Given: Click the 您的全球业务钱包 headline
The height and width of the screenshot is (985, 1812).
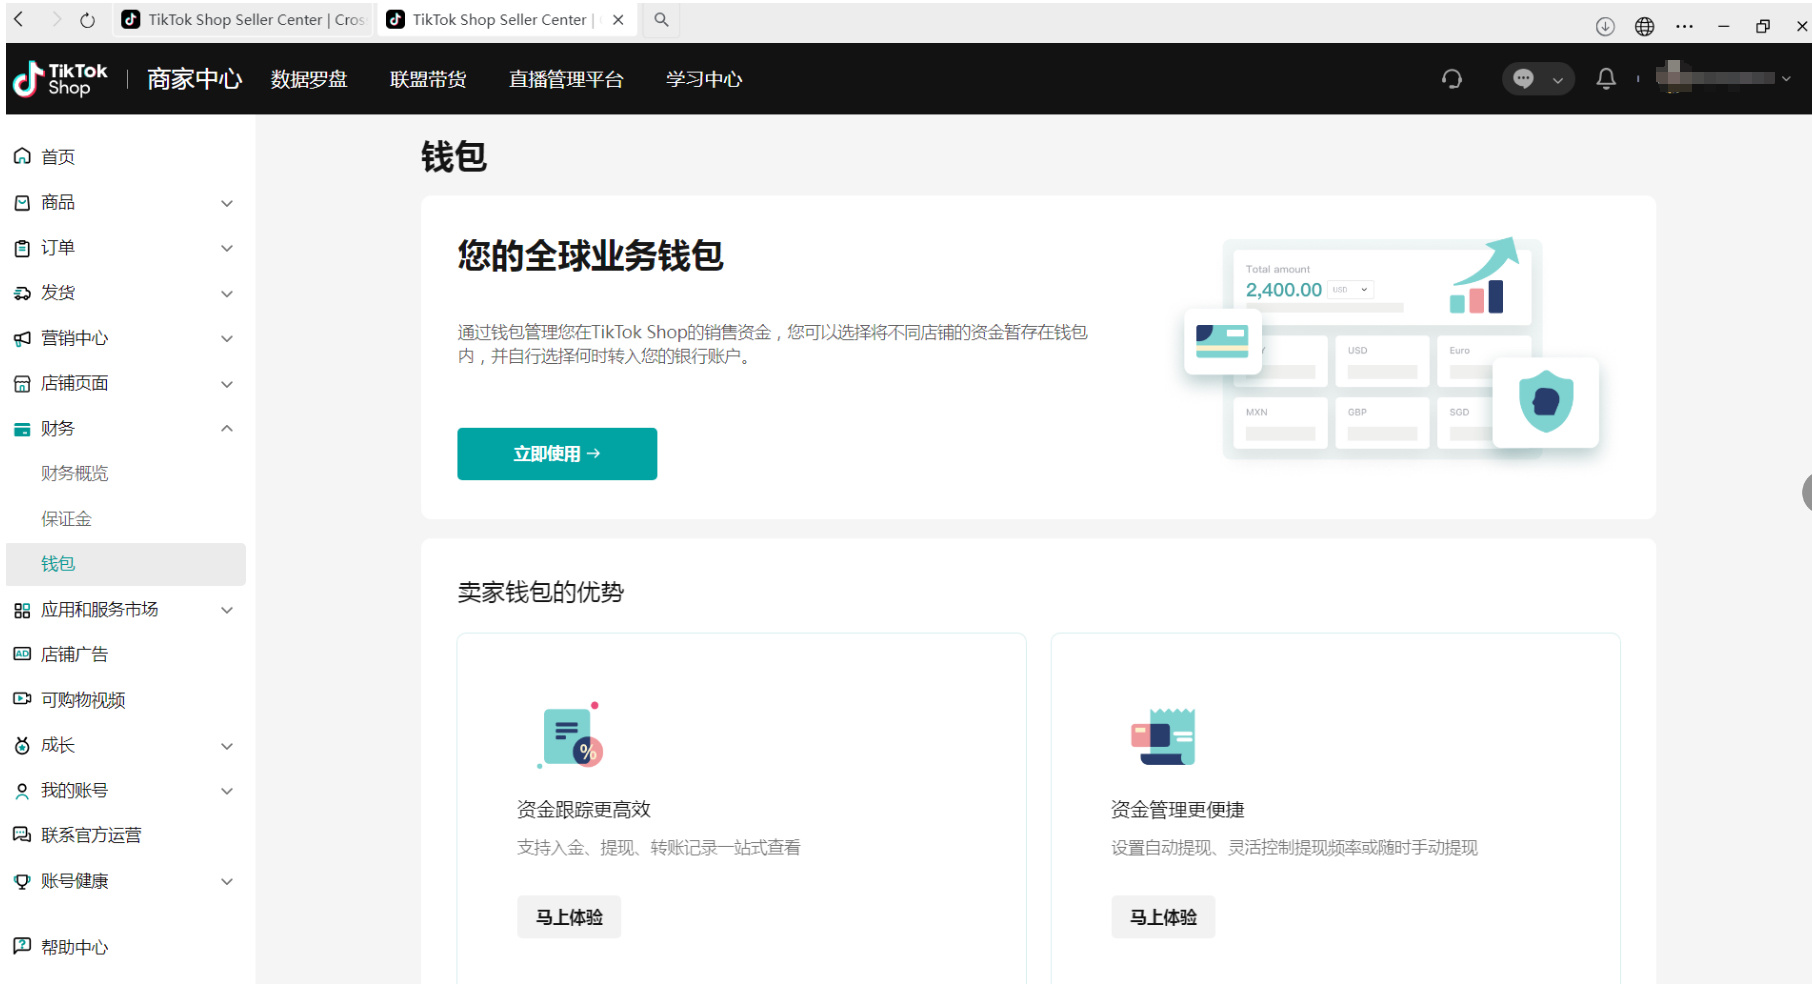Looking at the screenshot, I should point(590,256).
